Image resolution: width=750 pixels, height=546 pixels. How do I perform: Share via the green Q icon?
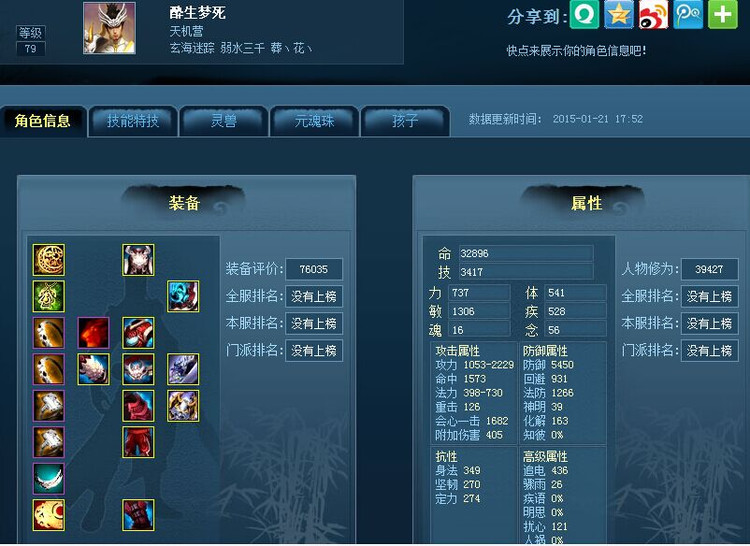(584, 14)
